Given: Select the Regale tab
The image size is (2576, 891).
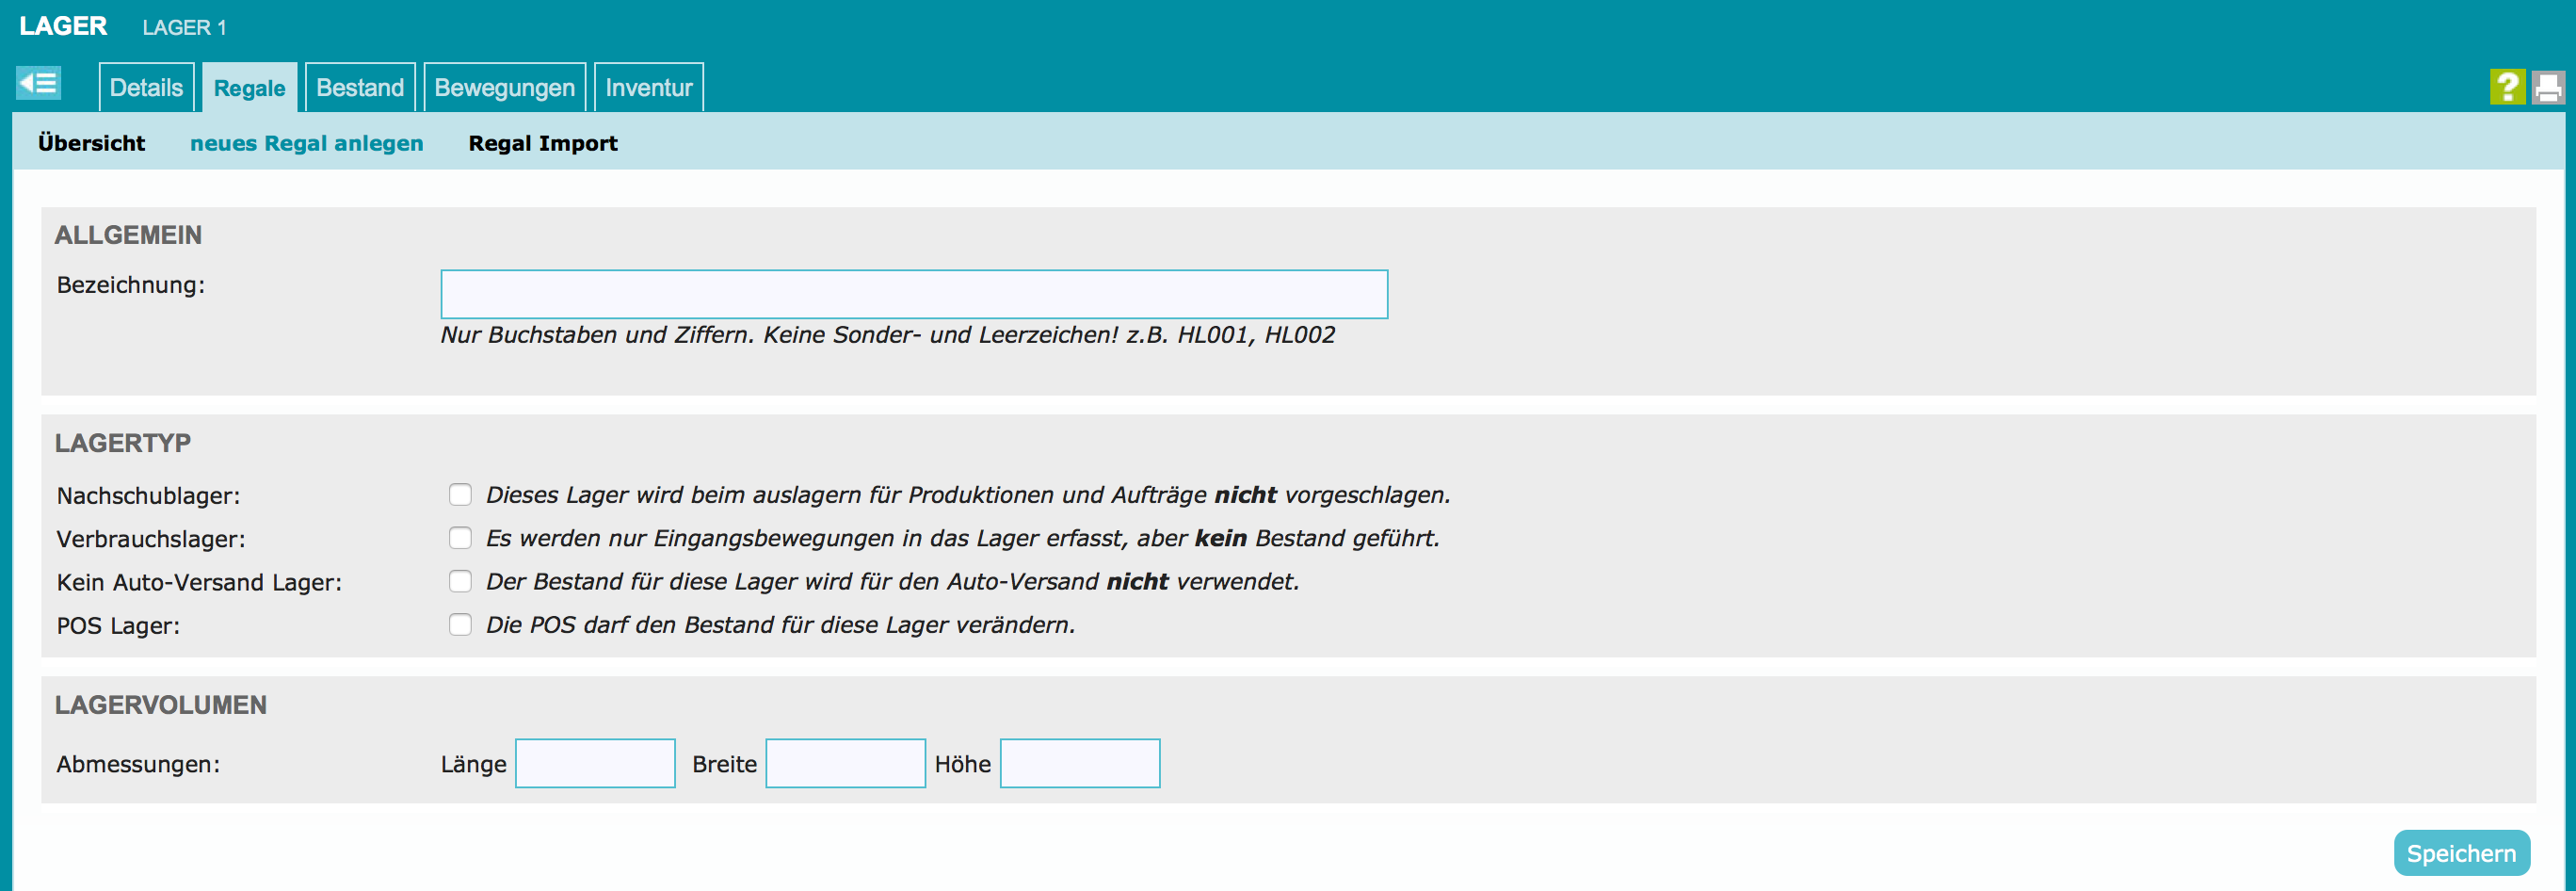Looking at the screenshot, I should click(249, 88).
